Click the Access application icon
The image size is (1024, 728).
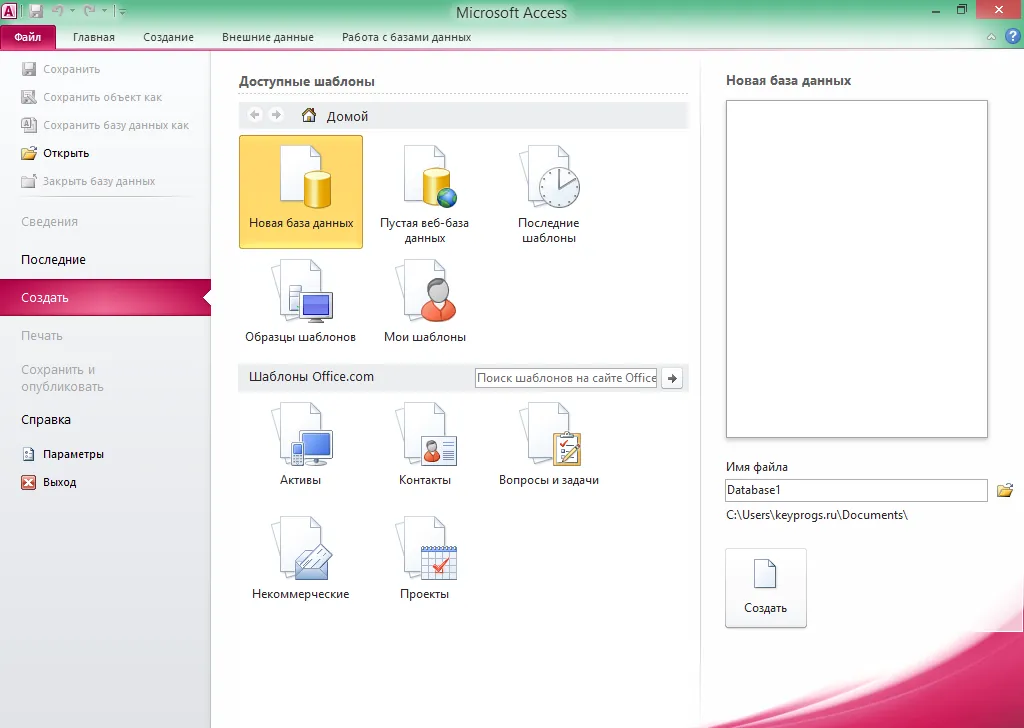9,10
